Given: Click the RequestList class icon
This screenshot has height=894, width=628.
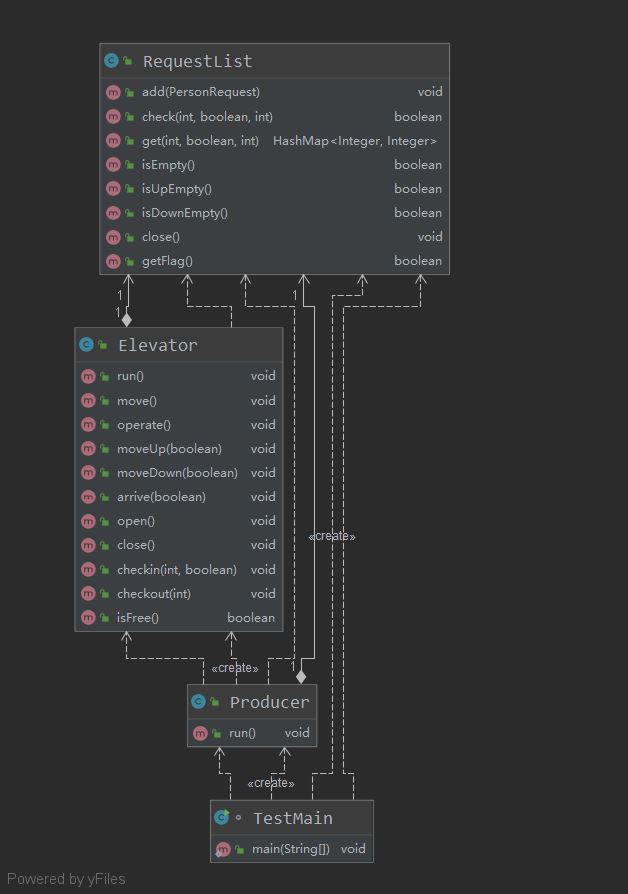Looking at the screenshot, I should click(x=111, y=60).
